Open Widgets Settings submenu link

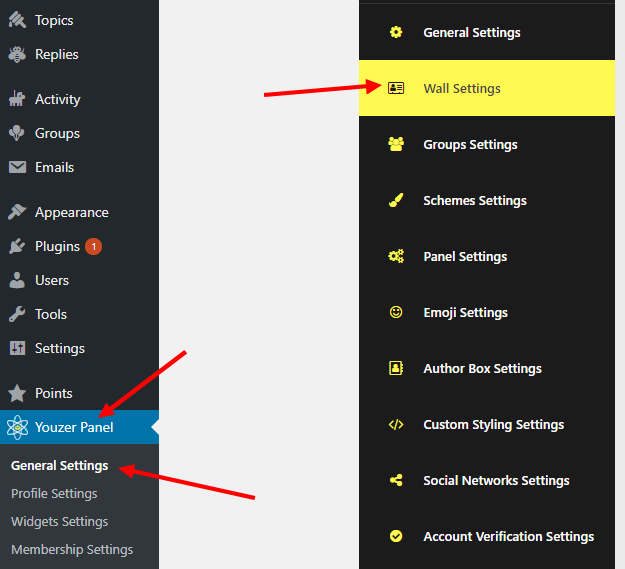[60, 522]
